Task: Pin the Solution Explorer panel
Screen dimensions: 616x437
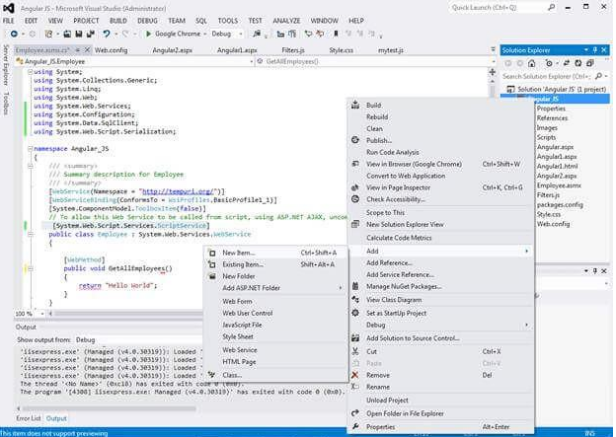Action: (595, 50)
